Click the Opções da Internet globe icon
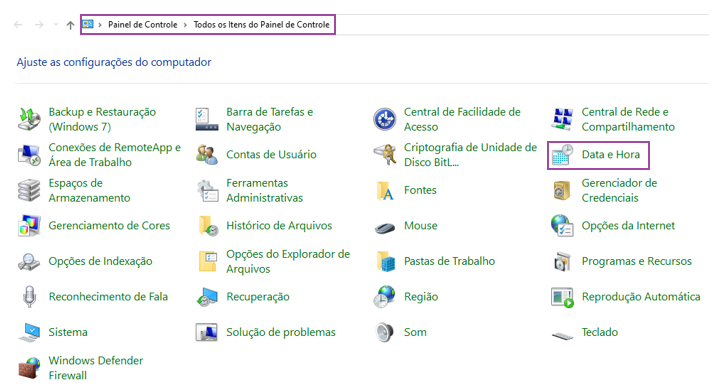This screenshot has height=386, width=714. tap(562, 226)
